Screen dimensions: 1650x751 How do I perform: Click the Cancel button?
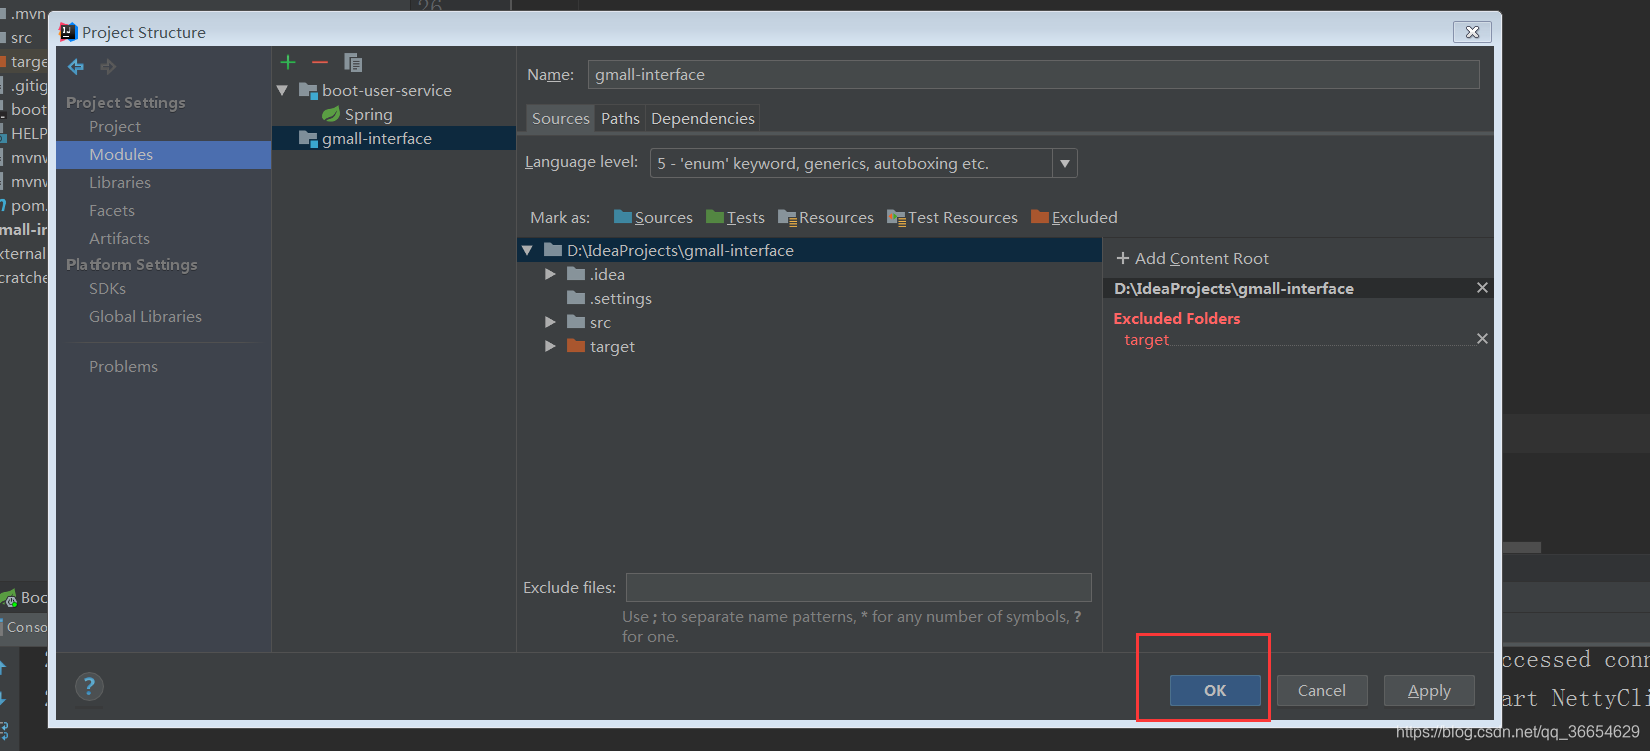click(x=1322, y=690)
